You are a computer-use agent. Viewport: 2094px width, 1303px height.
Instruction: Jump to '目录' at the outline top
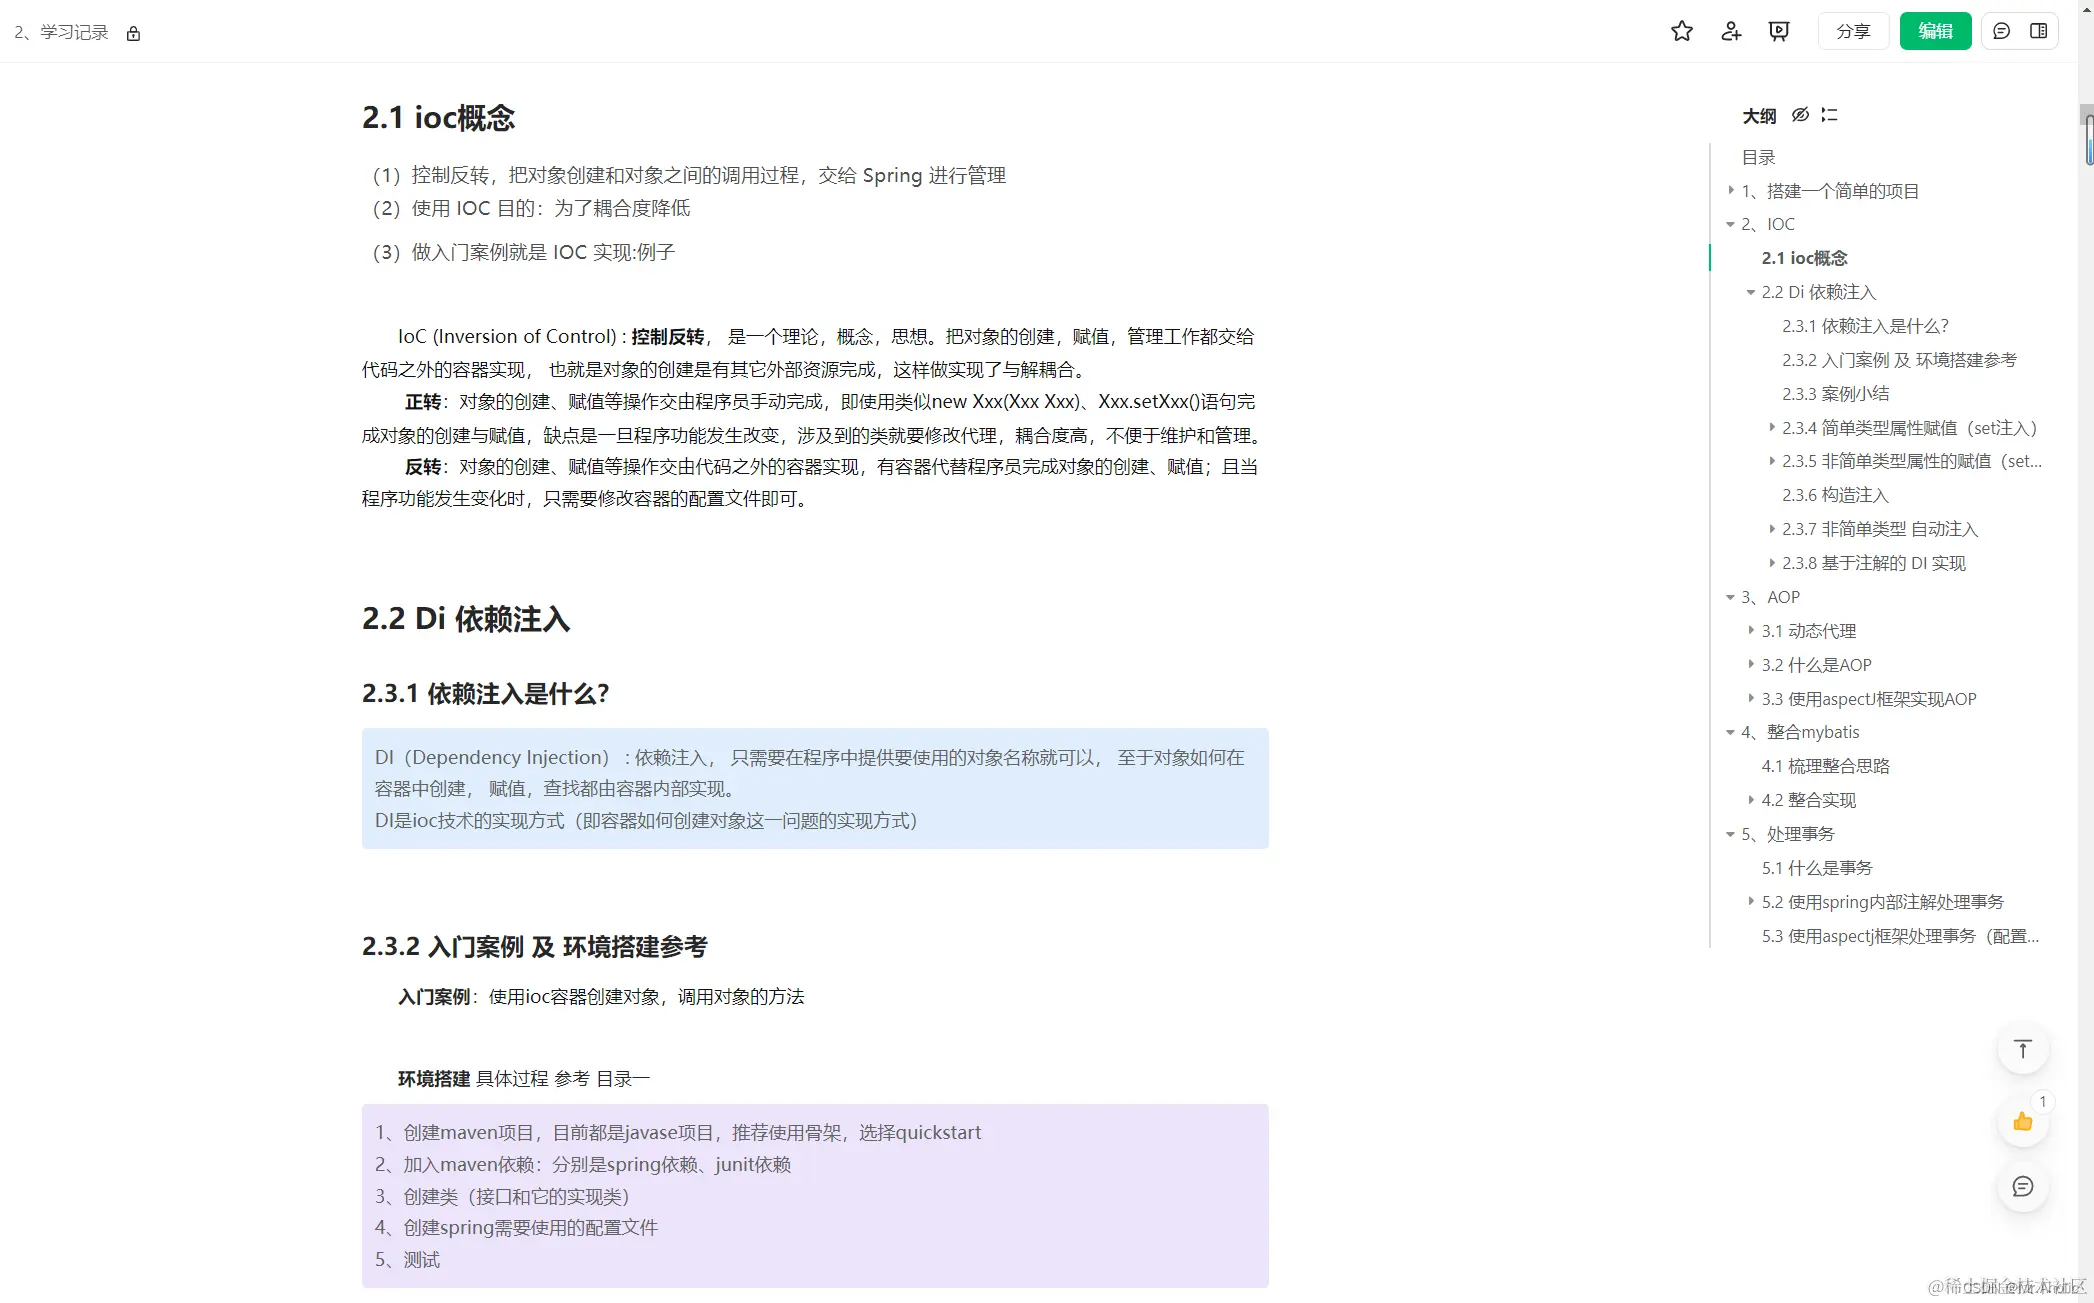(x=1758, y=157)
